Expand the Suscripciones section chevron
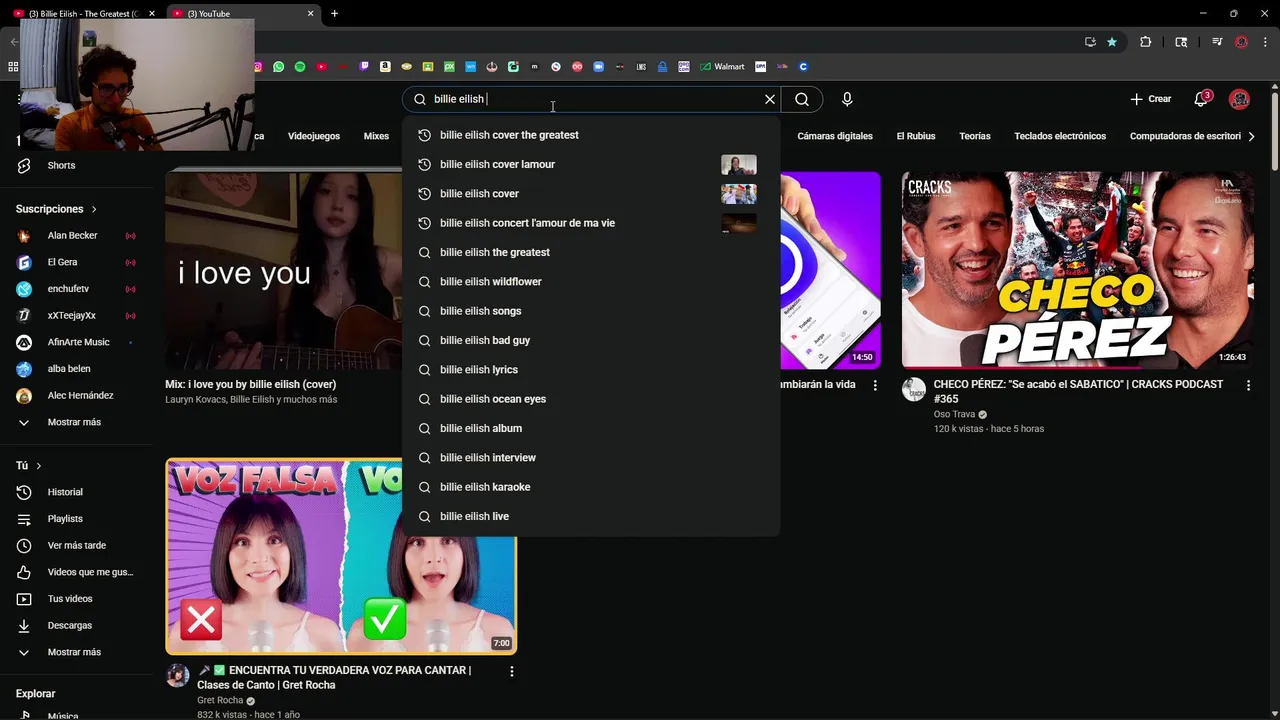 94,209
